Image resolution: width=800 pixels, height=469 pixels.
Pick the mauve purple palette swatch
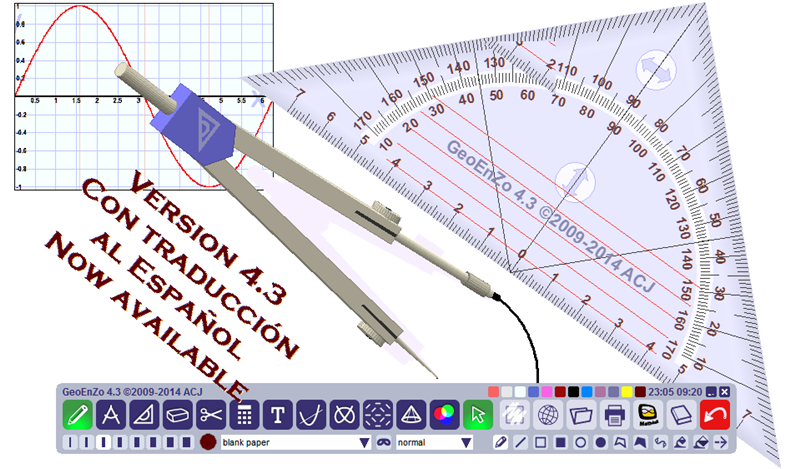(600, 392)
